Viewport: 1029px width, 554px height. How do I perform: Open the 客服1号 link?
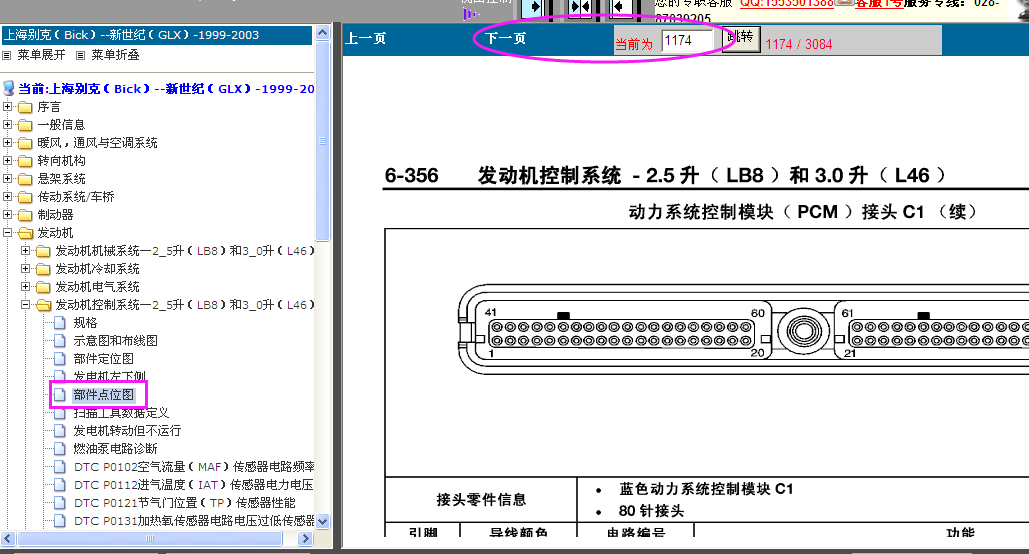coord(879,3)
